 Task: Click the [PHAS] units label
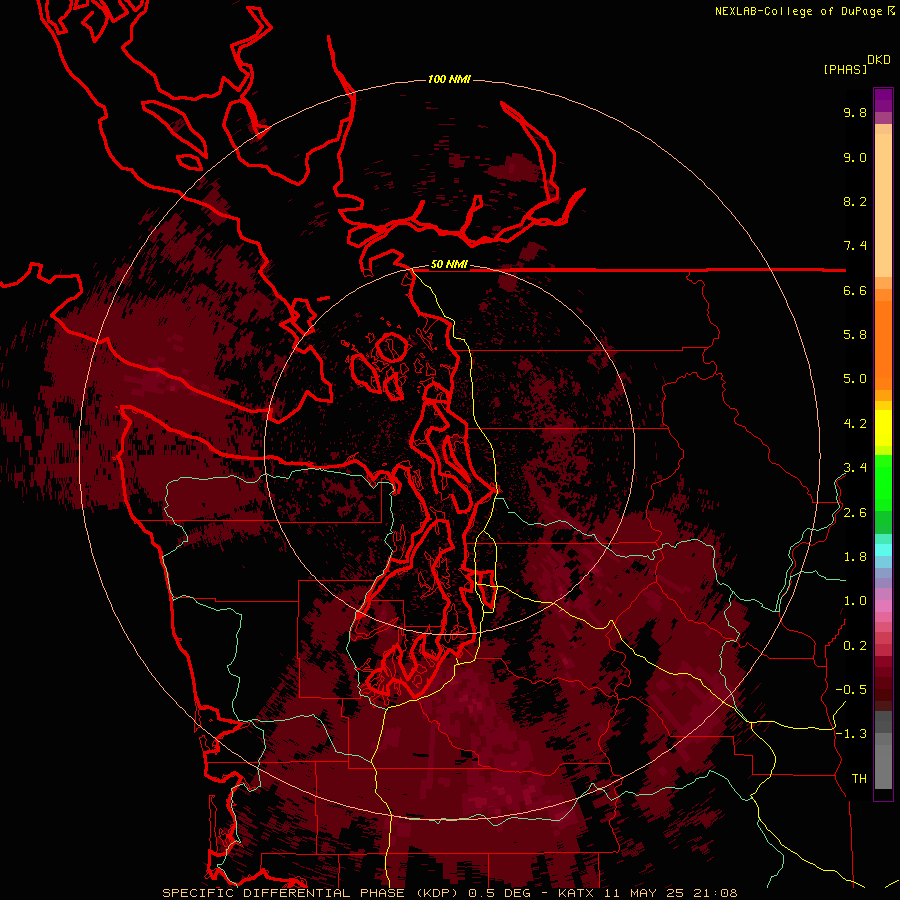coord(845,70)
